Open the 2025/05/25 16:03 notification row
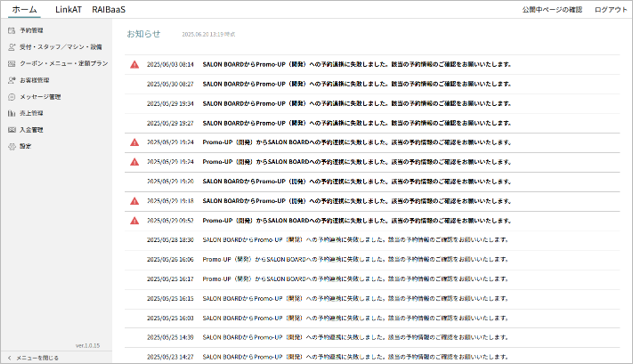This screenshot has height=364, width=633. pos(372,318)
